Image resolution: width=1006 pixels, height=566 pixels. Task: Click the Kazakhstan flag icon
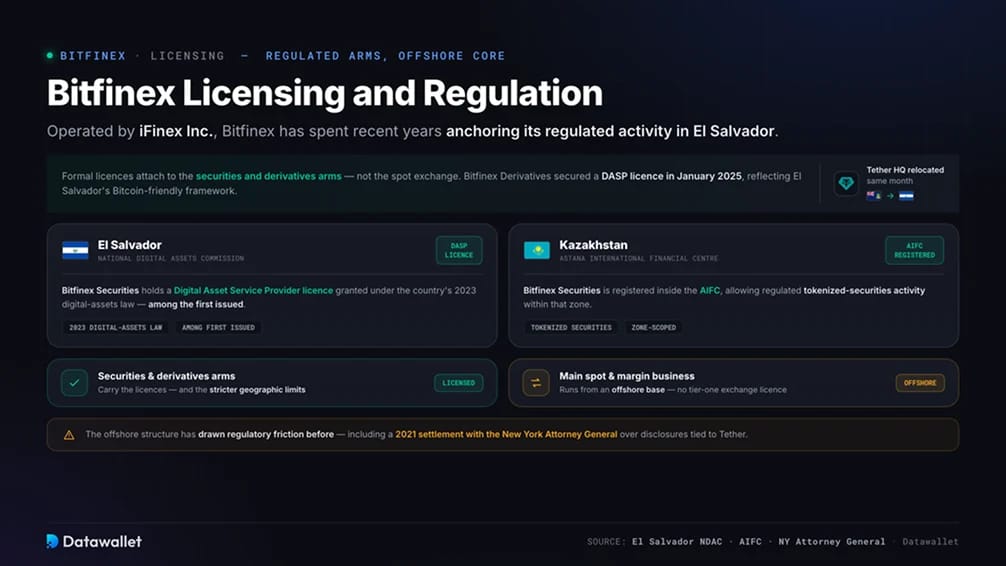click(536, 250)
